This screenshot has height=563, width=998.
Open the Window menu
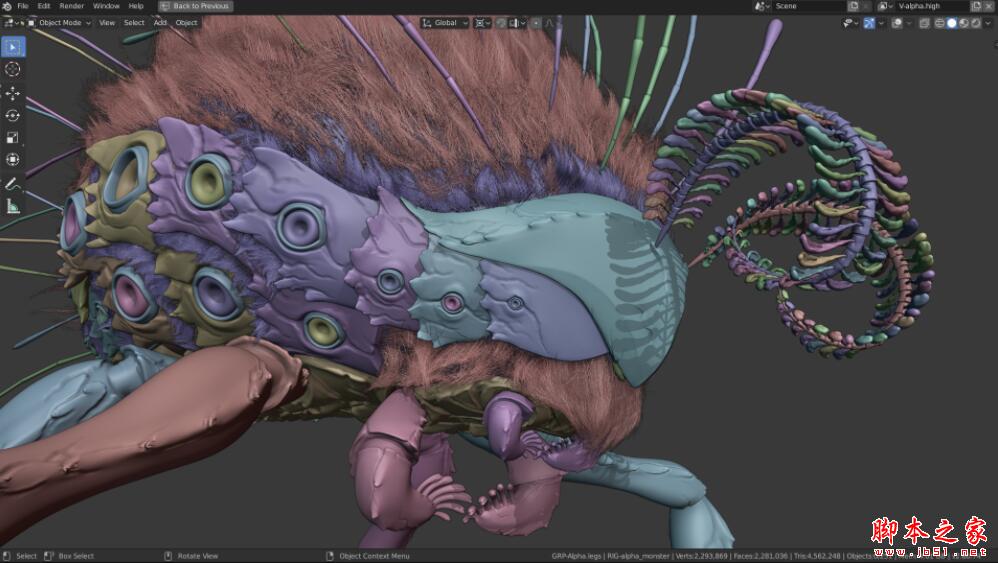pyautogui.click(x=106, y=6)
